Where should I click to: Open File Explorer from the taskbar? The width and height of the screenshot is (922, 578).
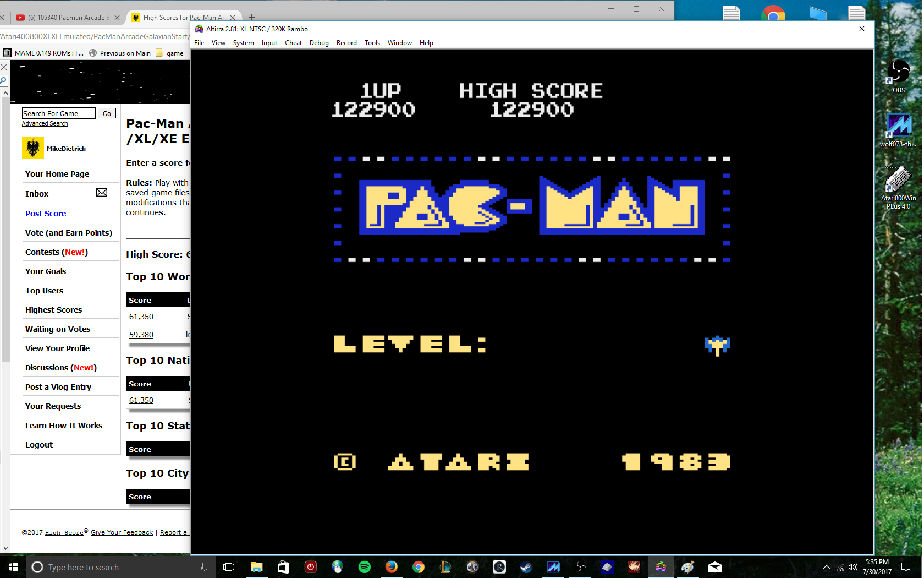[x=256, y=567]
